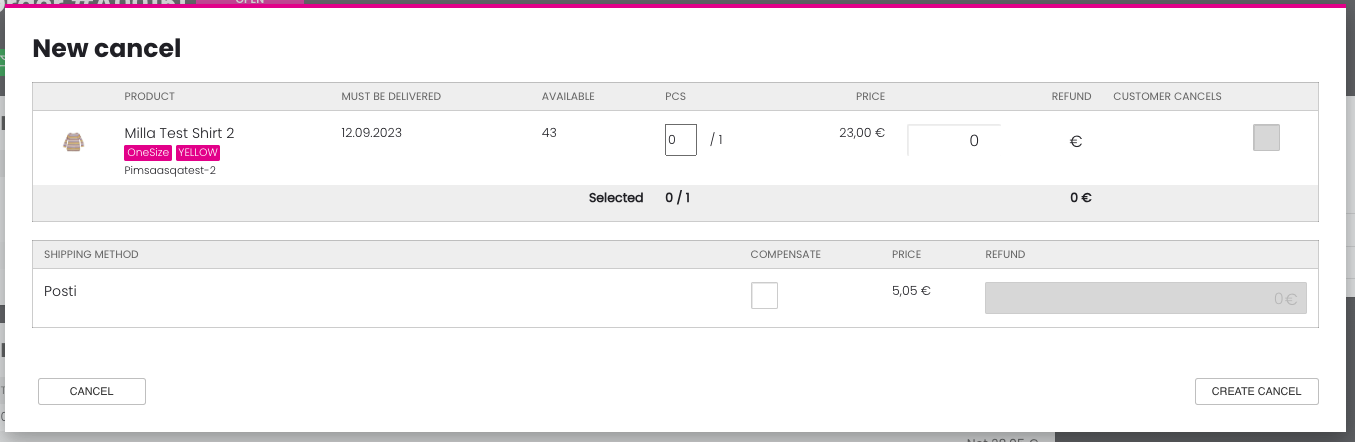The height and width of the screenshot is (442, 1355).
Task: Click the Milla Test Shirt 2 thumbnail
Action: coord(74,142)
